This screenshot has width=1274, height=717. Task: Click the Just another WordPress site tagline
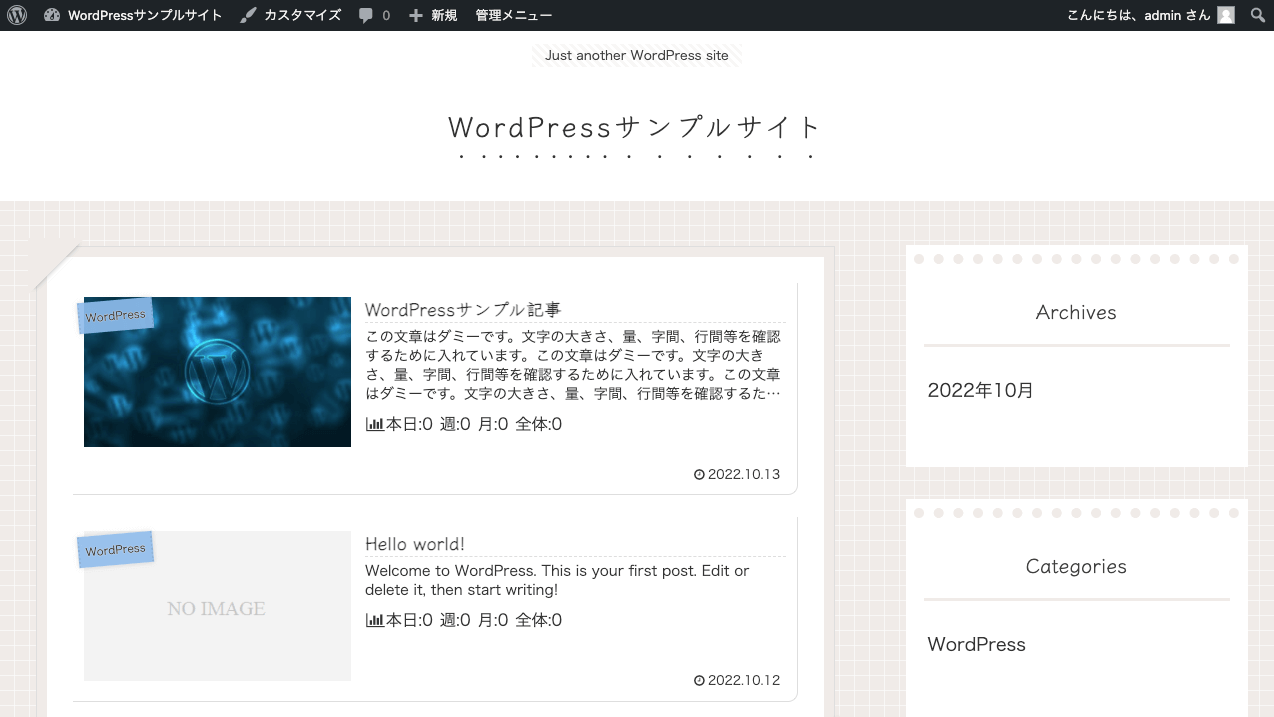point(637,55)
